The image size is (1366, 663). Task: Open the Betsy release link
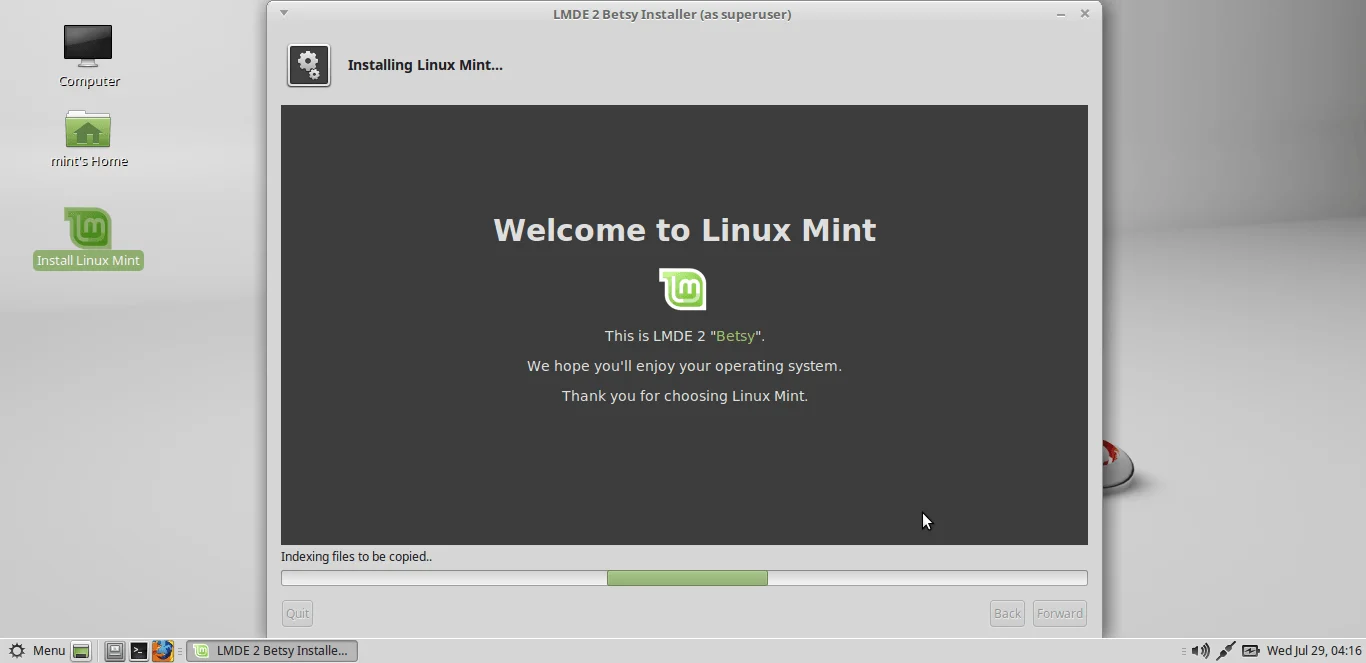(736, 336)
